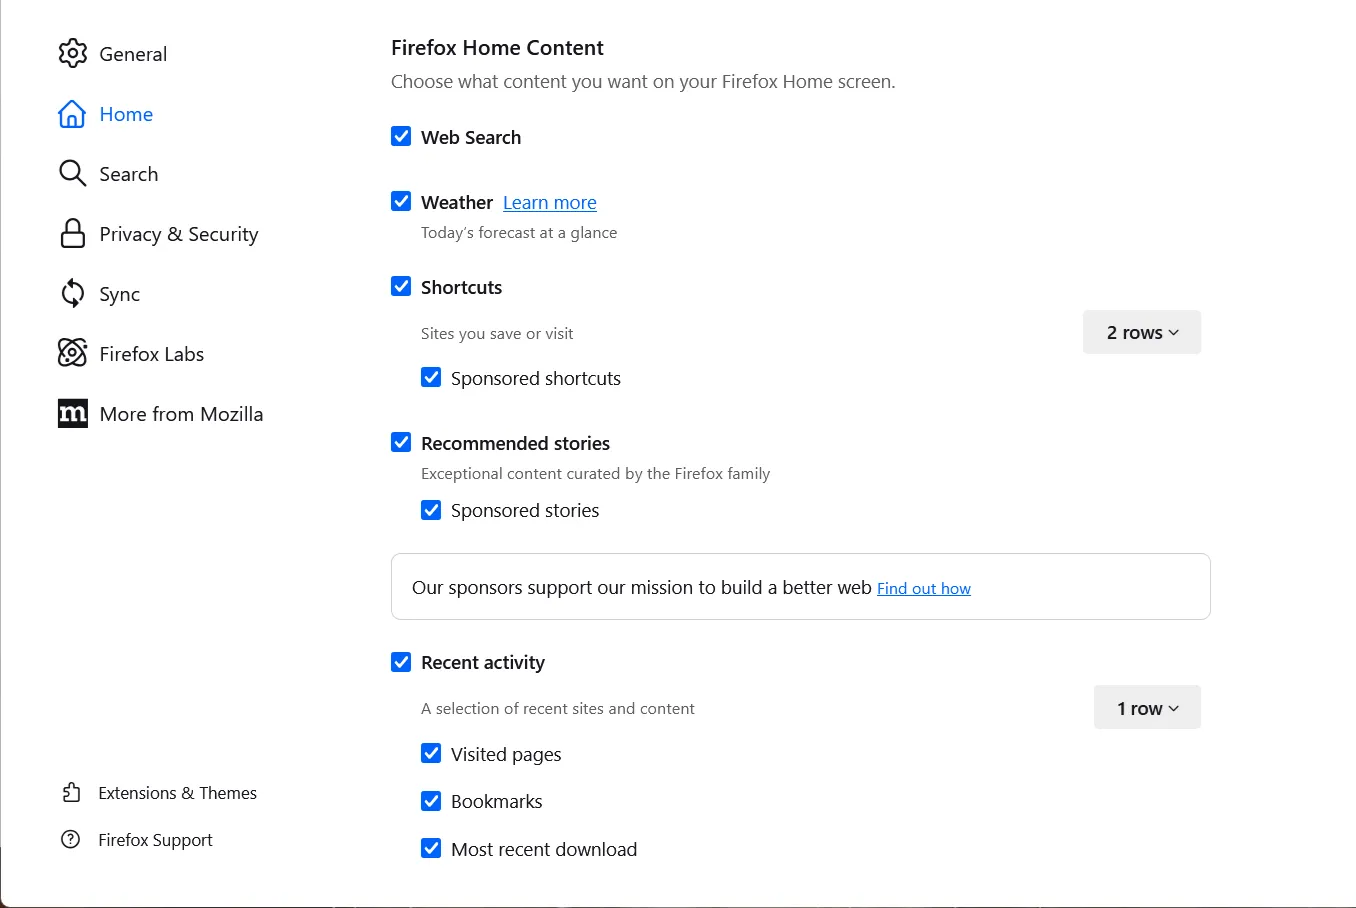Click the Search magnifying glass icon
Image resolution: width=1356 pixels, height=908 pixels.
click(x=72, y=174)
